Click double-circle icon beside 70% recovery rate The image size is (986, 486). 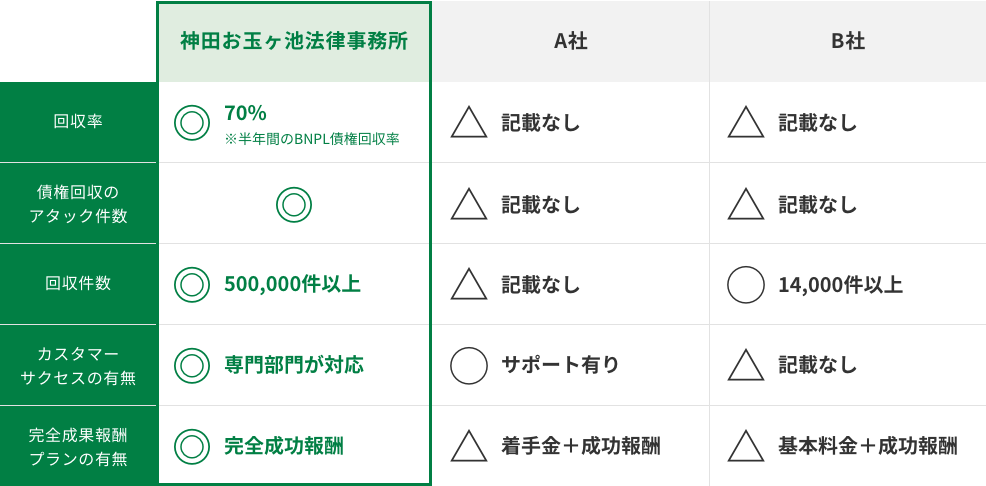point(192,123)
